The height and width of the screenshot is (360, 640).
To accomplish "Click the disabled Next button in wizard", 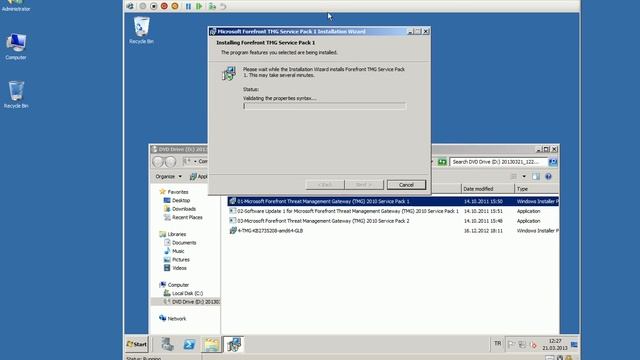I will (x=364, y=185).
